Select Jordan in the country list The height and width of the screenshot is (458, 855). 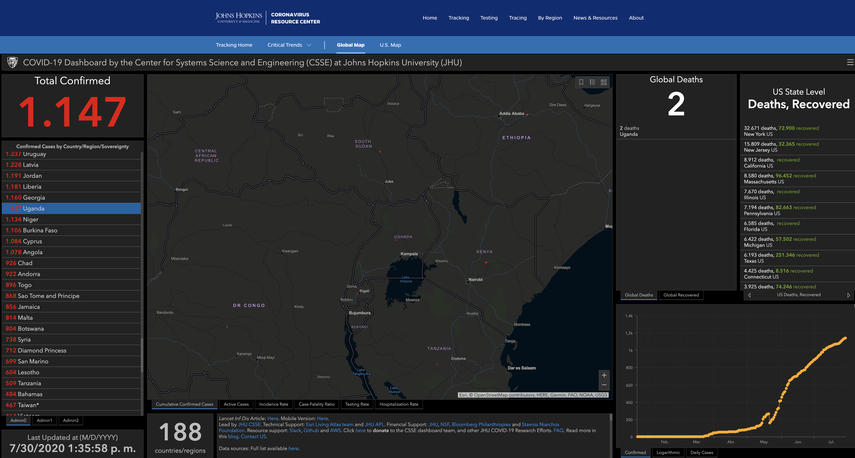(x=71, y=176)
